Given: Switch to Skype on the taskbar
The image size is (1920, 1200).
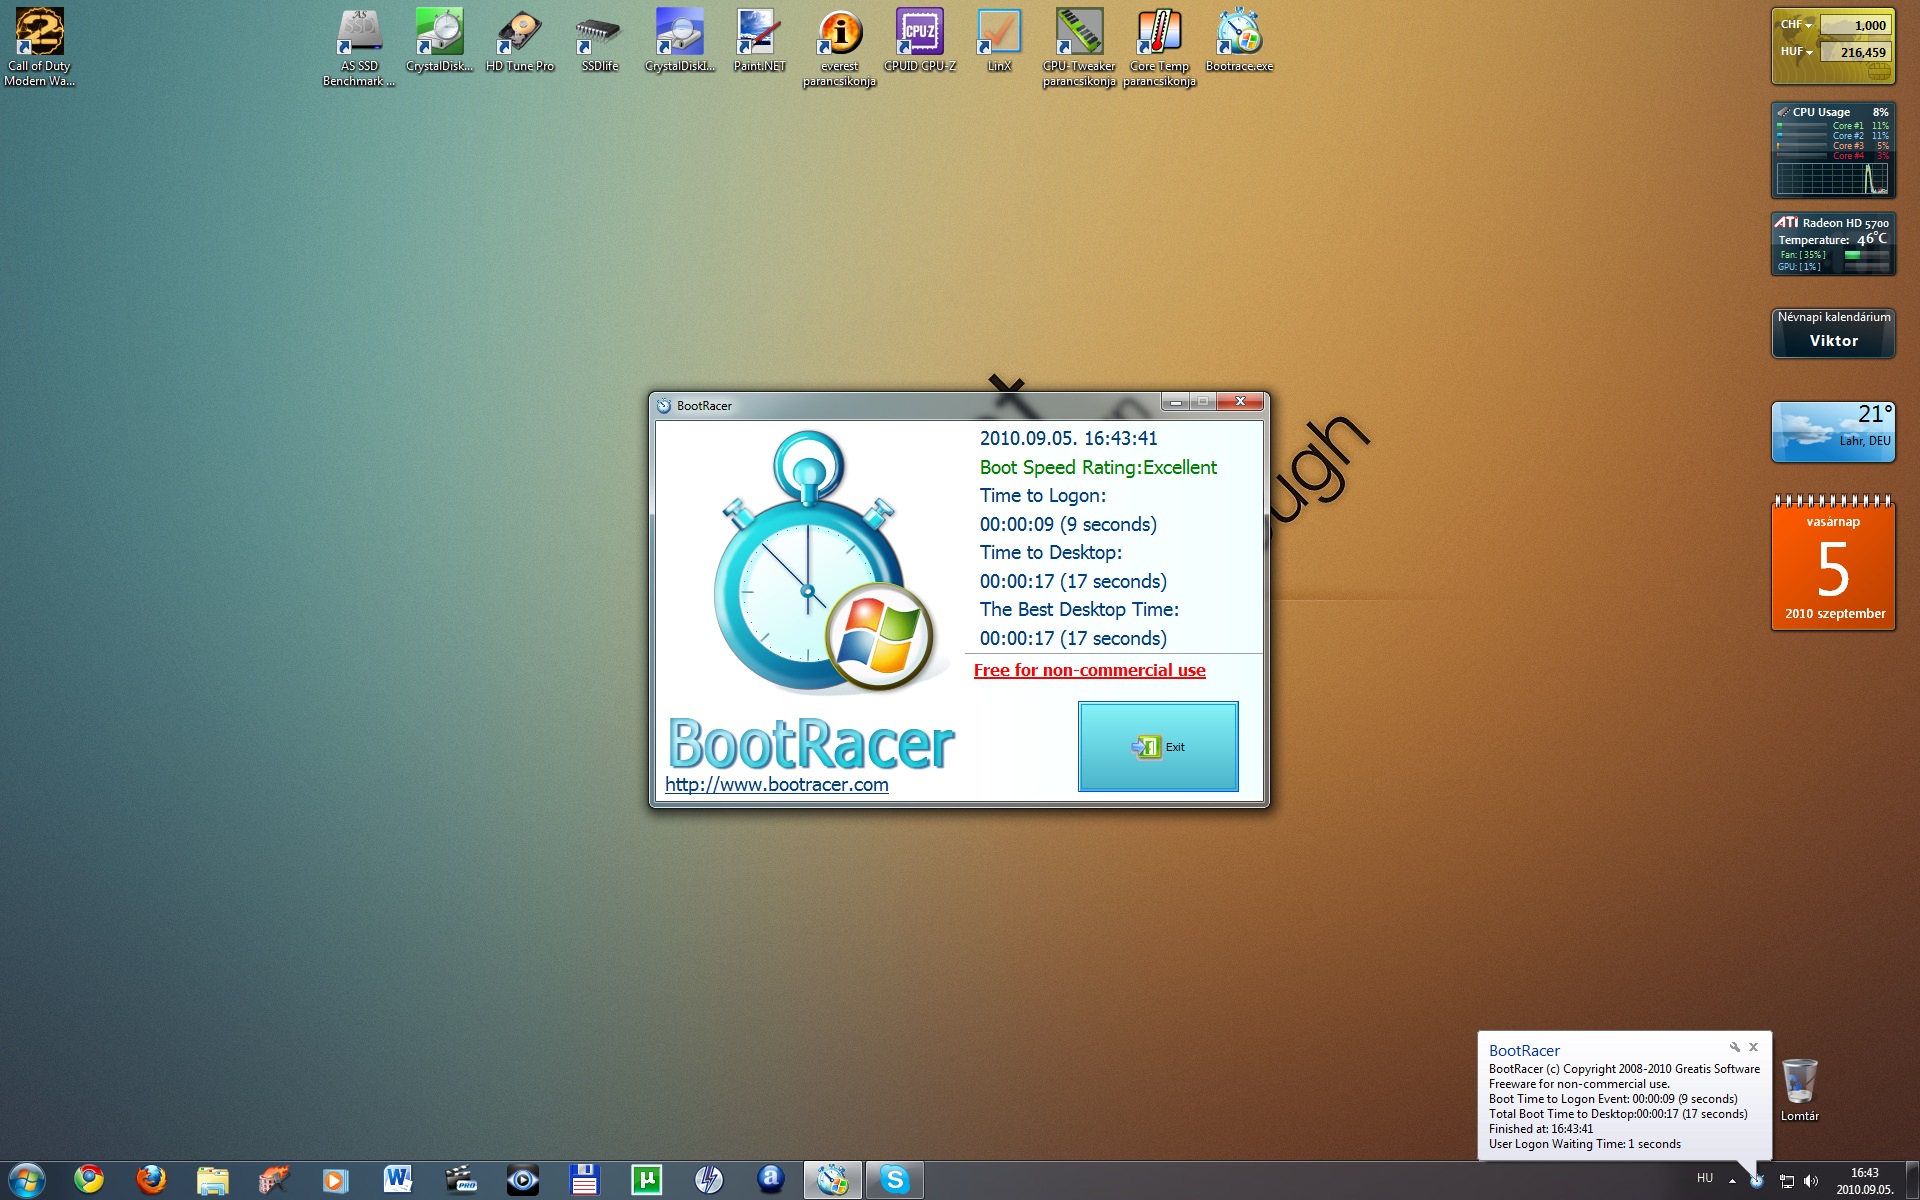Looking at the screenshot, I should pos(894,1180).
